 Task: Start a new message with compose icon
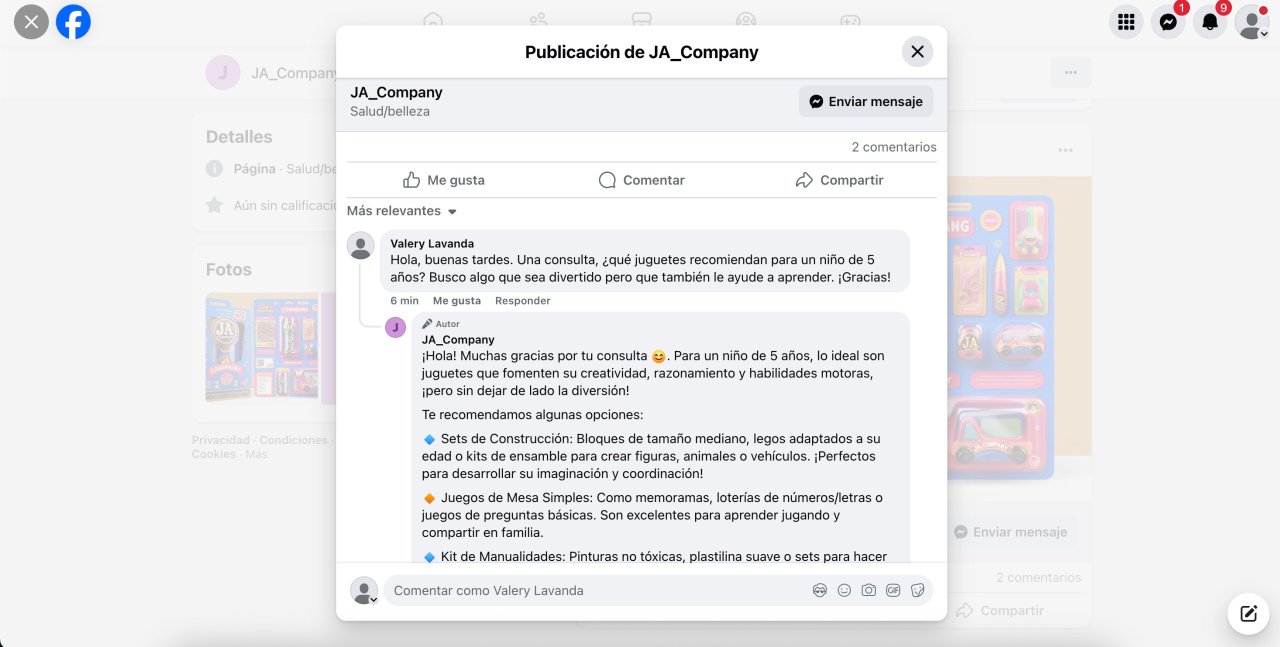[1248, 614]
